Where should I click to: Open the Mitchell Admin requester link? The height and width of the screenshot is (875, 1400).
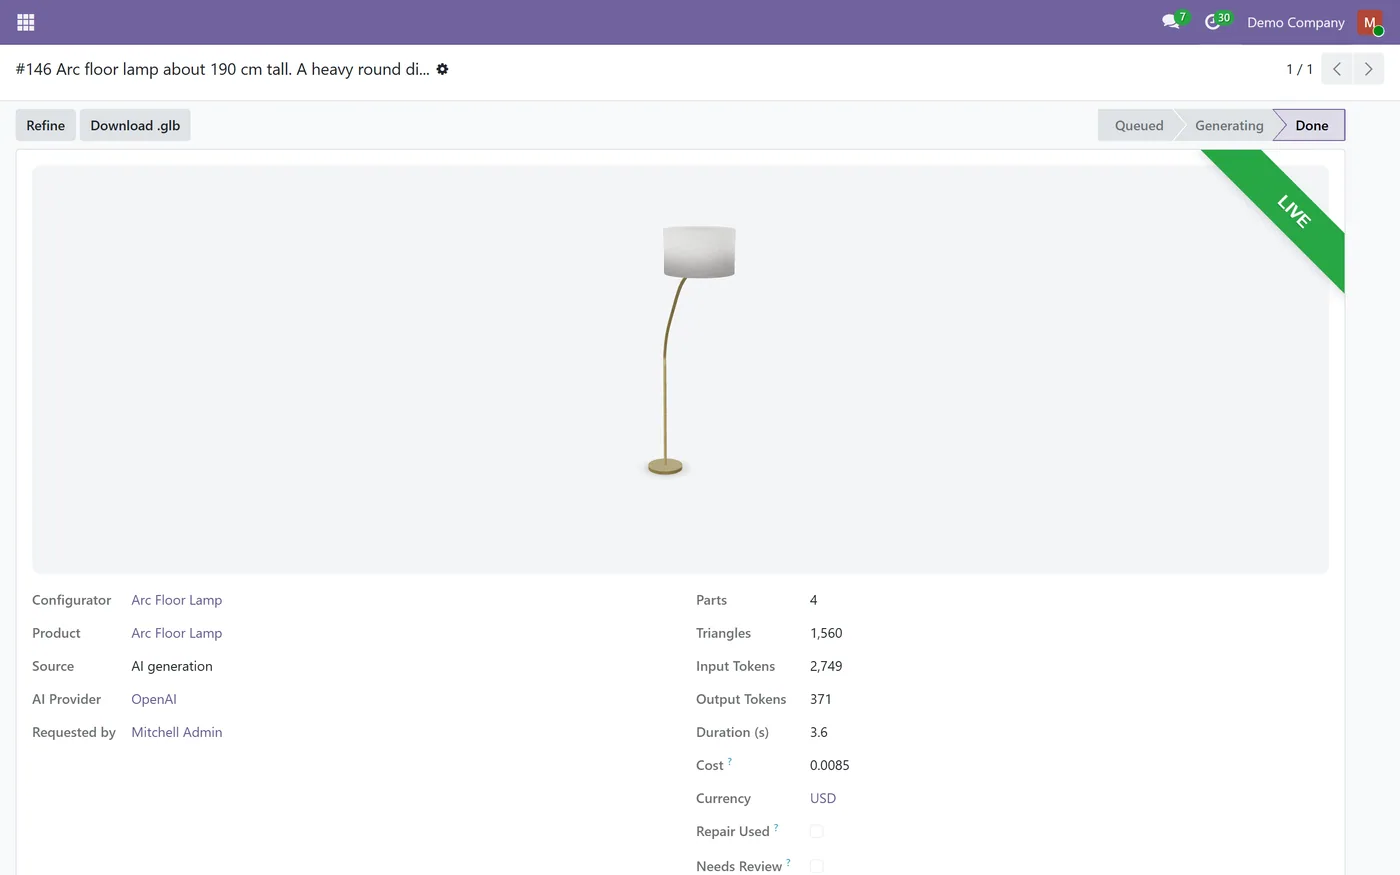click(x=177, y=732)
